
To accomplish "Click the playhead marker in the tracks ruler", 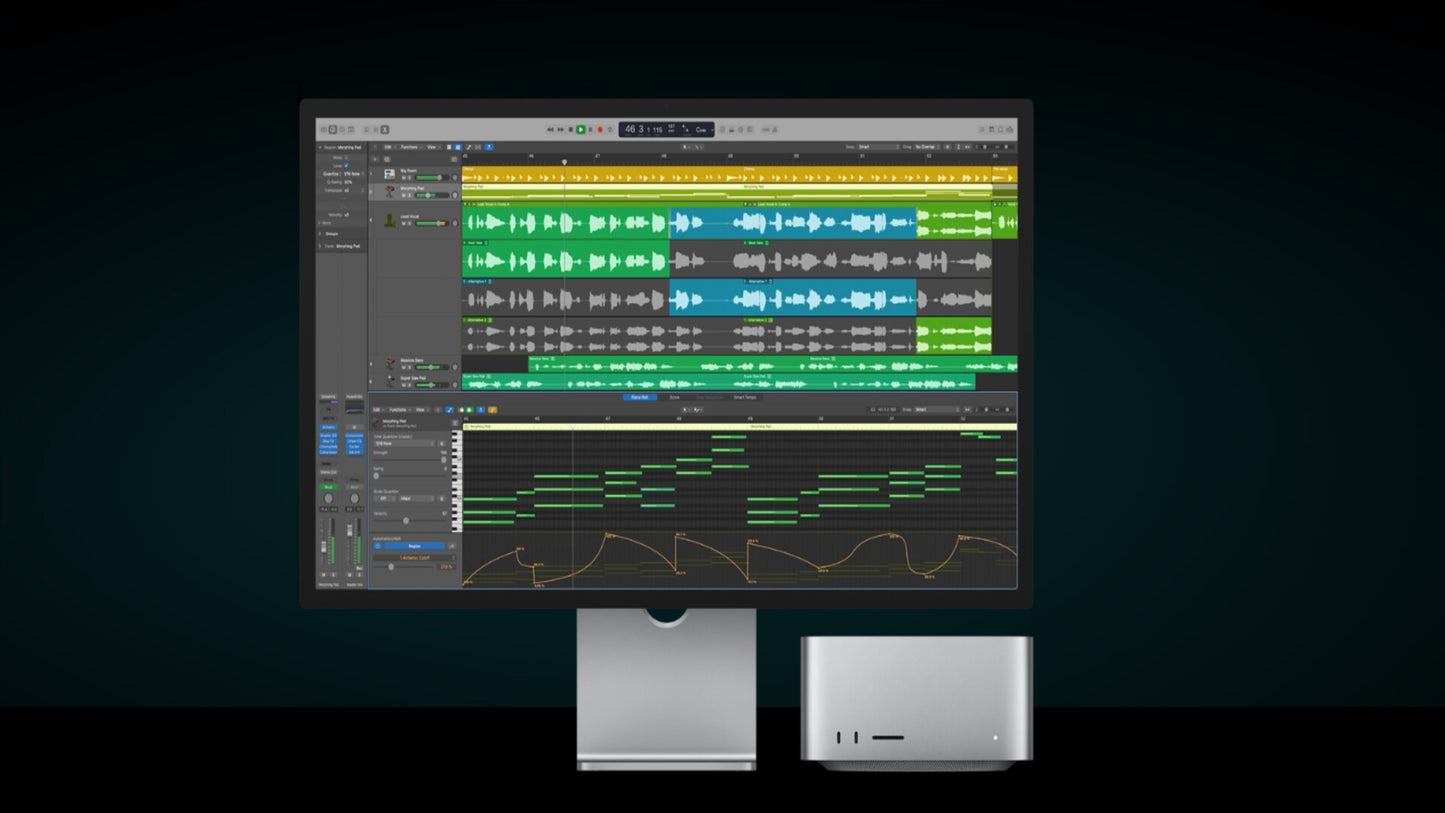I will tap(564, 162).
